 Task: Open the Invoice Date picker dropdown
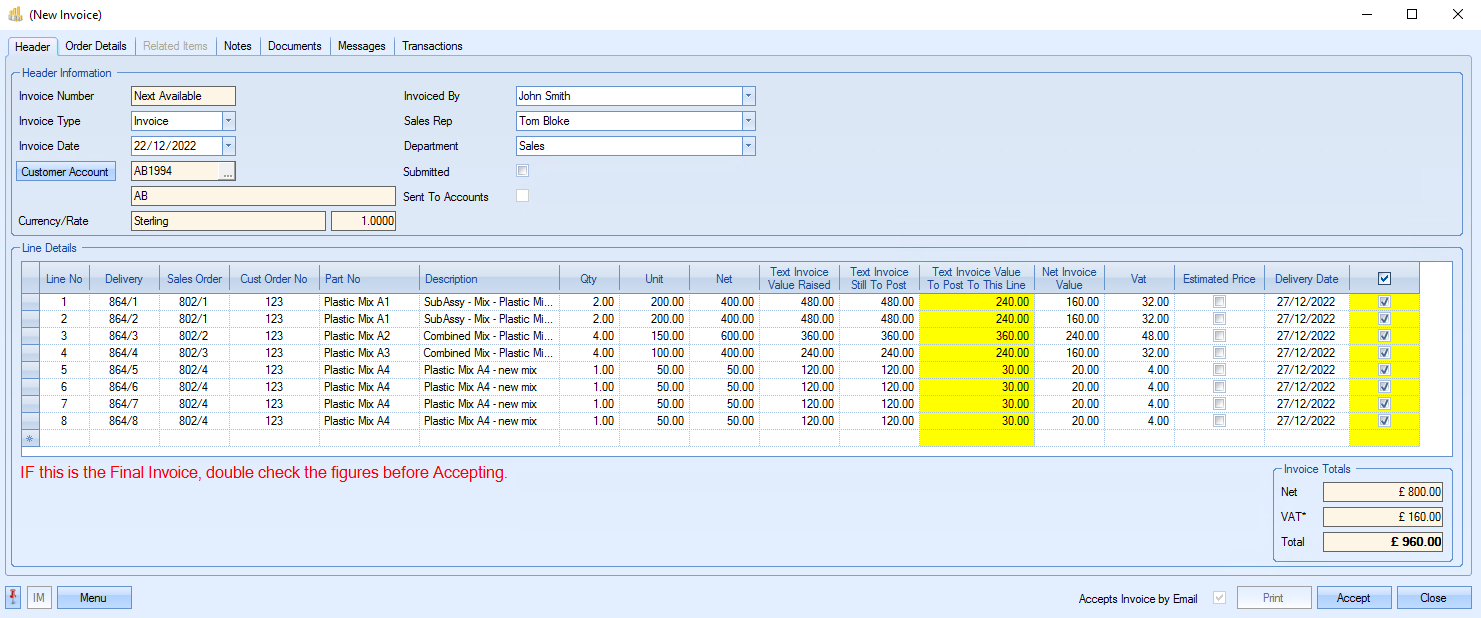click(228, 146)
